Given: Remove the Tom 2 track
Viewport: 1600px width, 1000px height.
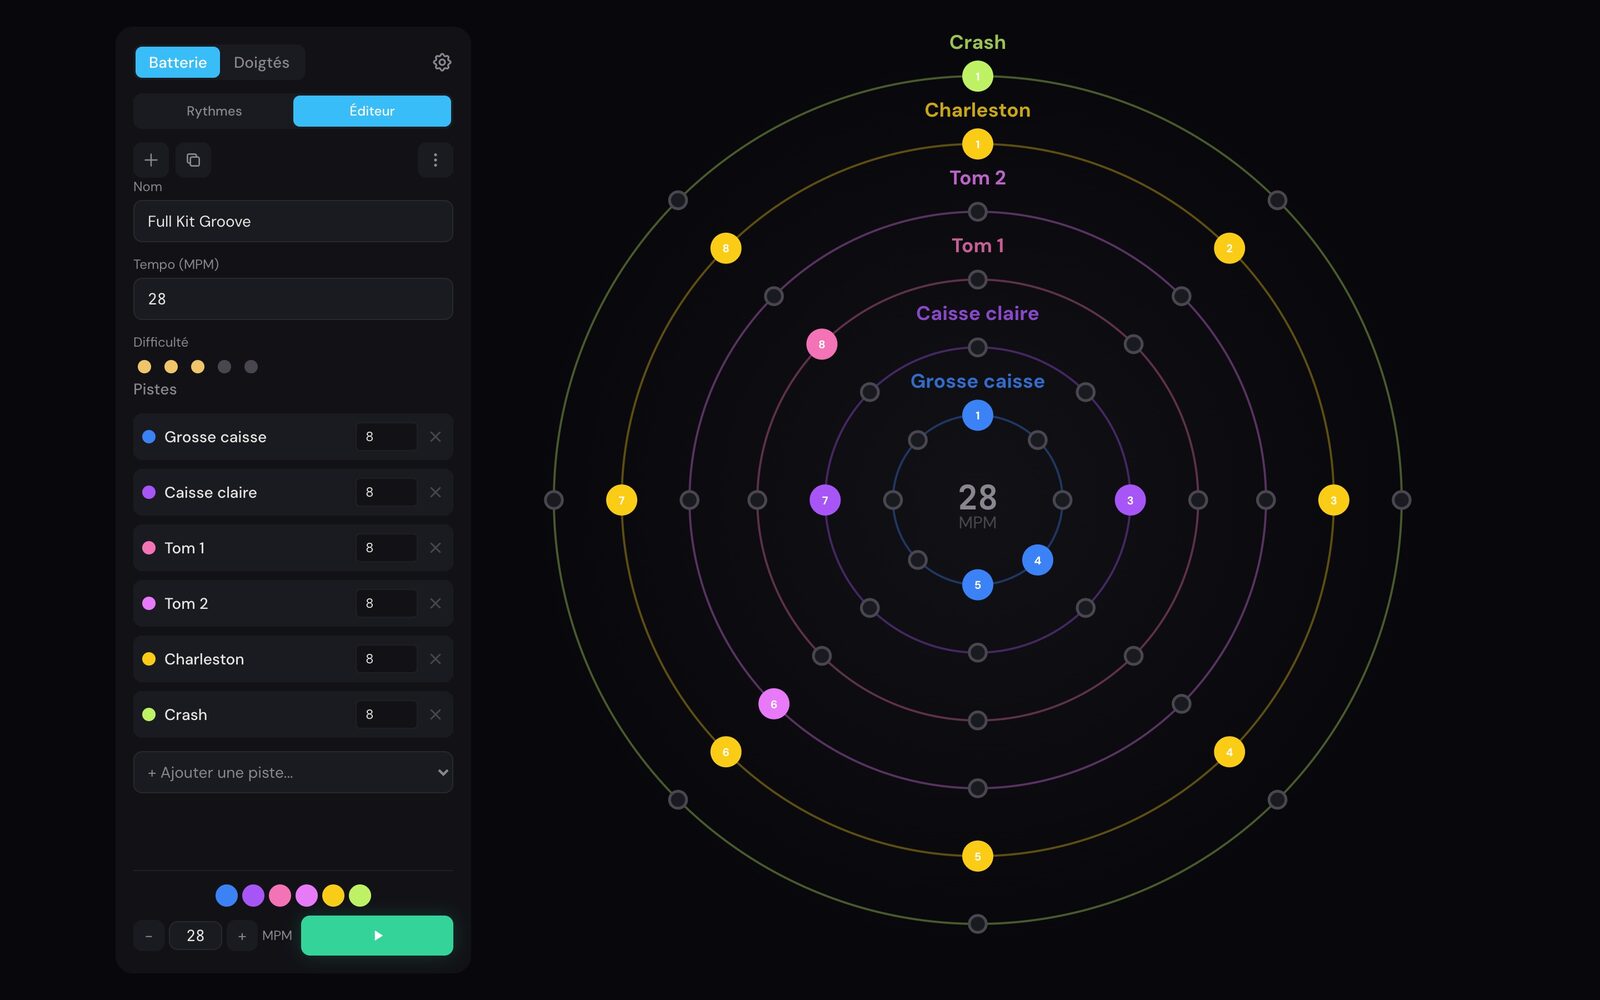Looking at the screenshot, I should [x=435, y=603].
